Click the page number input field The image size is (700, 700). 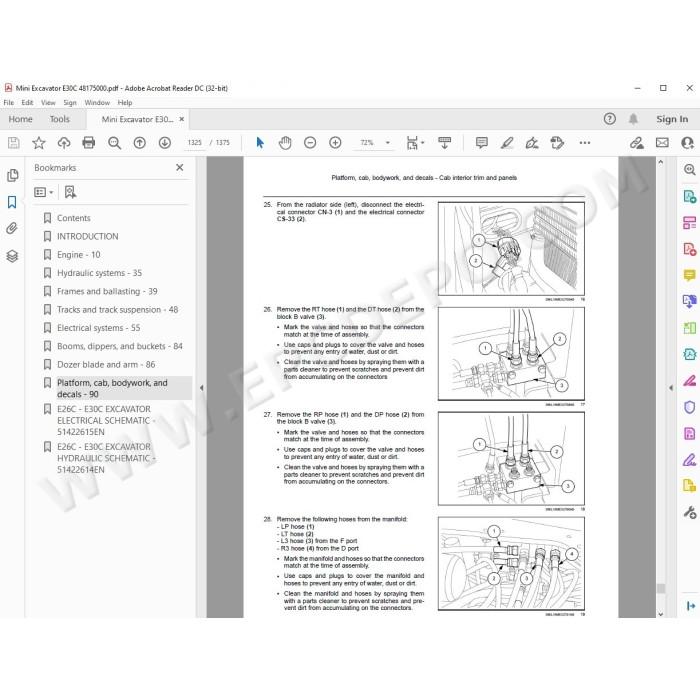point(195,143)
